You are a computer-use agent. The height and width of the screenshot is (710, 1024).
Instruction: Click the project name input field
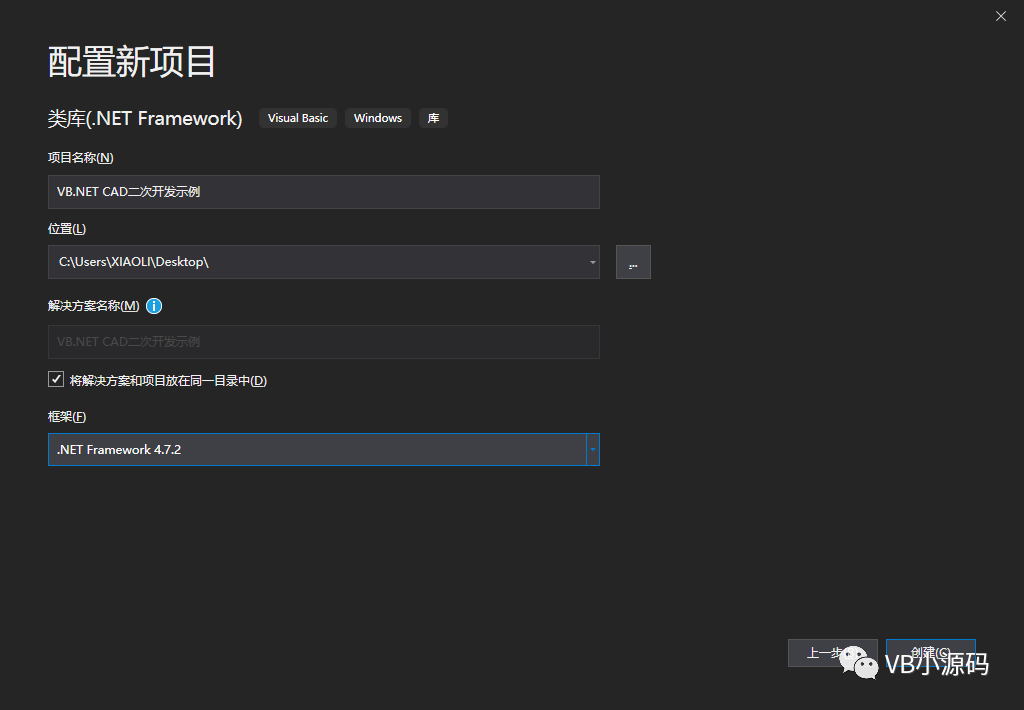[x=324, y=192]
